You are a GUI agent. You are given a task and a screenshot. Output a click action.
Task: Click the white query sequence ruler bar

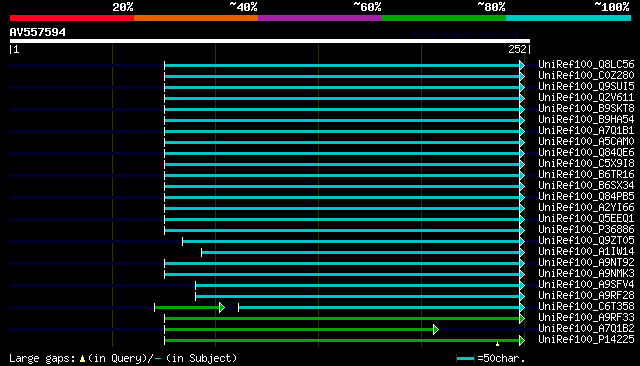(270, 41)
